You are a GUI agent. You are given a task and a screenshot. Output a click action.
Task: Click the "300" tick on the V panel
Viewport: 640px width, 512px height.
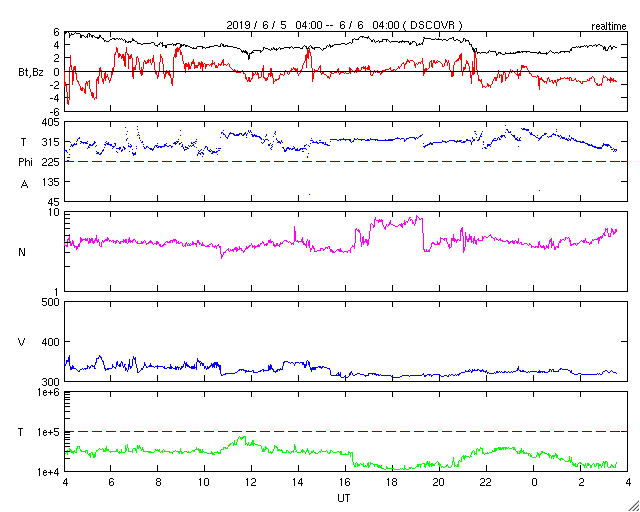pyautogui.click(x=51, y=381)
